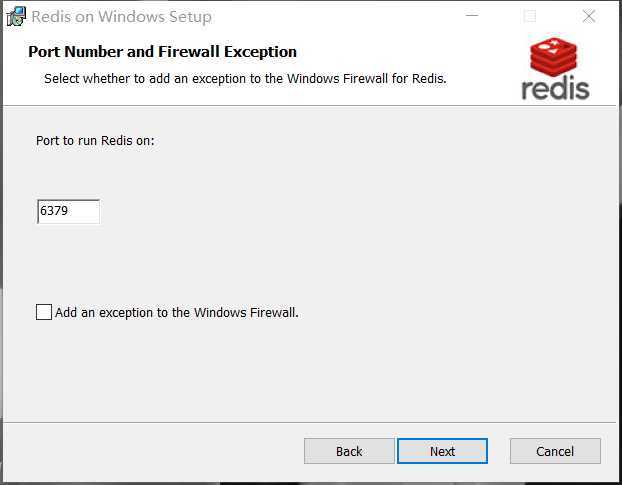The image size is (622, 485).
Task: Enable the Windows Firewall exception checkbox
Action: pos(44,312)
